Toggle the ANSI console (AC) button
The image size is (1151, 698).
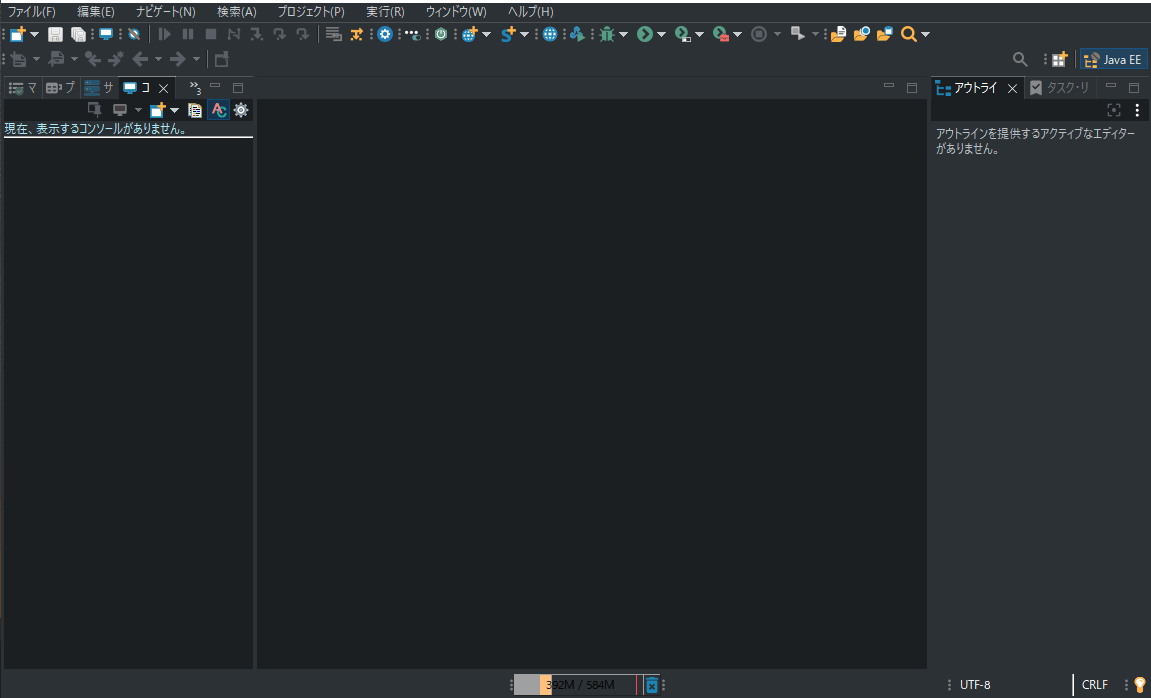point(219,110)
